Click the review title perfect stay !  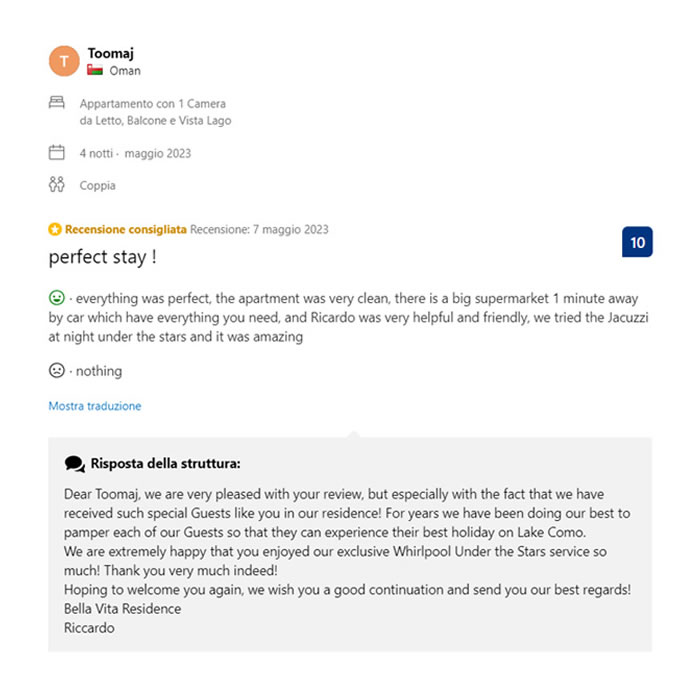103,257
